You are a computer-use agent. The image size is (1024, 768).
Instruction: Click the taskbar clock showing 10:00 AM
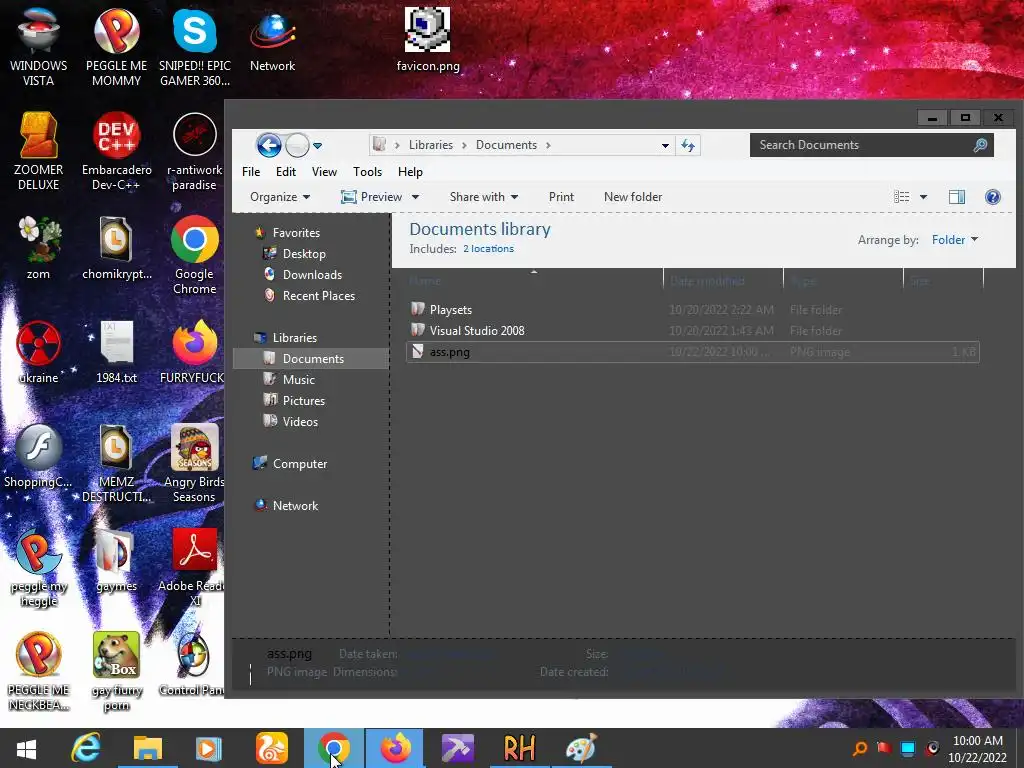pyautogui.click(x=978, y=749)
